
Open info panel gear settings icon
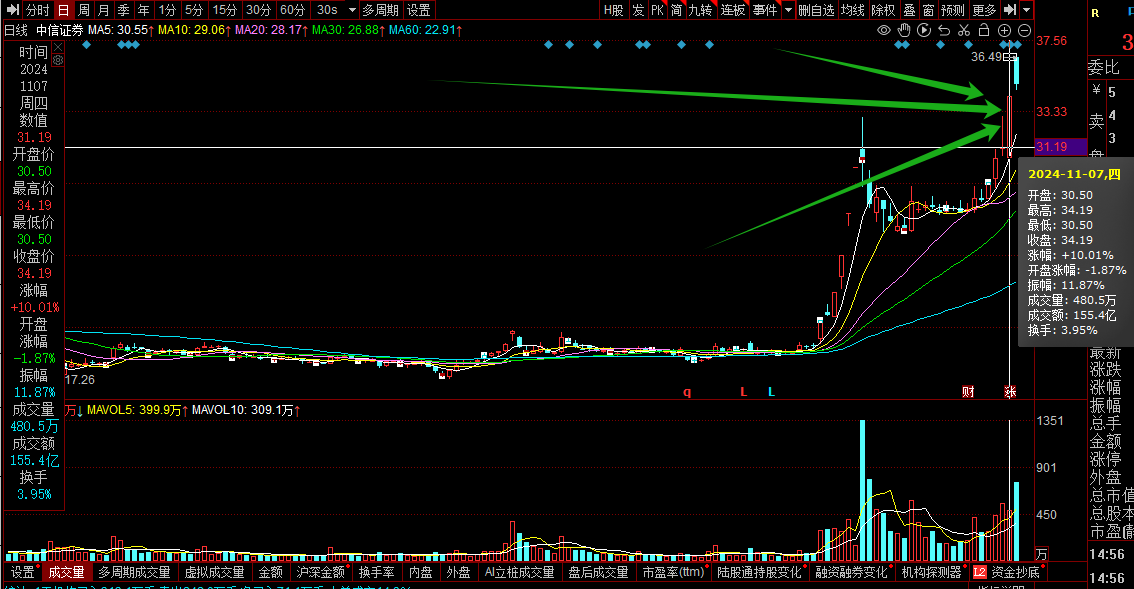click(x=58, y=61)
